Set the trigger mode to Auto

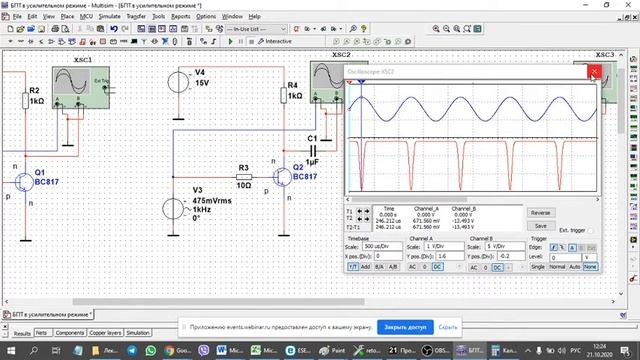[x=575, y=267]
